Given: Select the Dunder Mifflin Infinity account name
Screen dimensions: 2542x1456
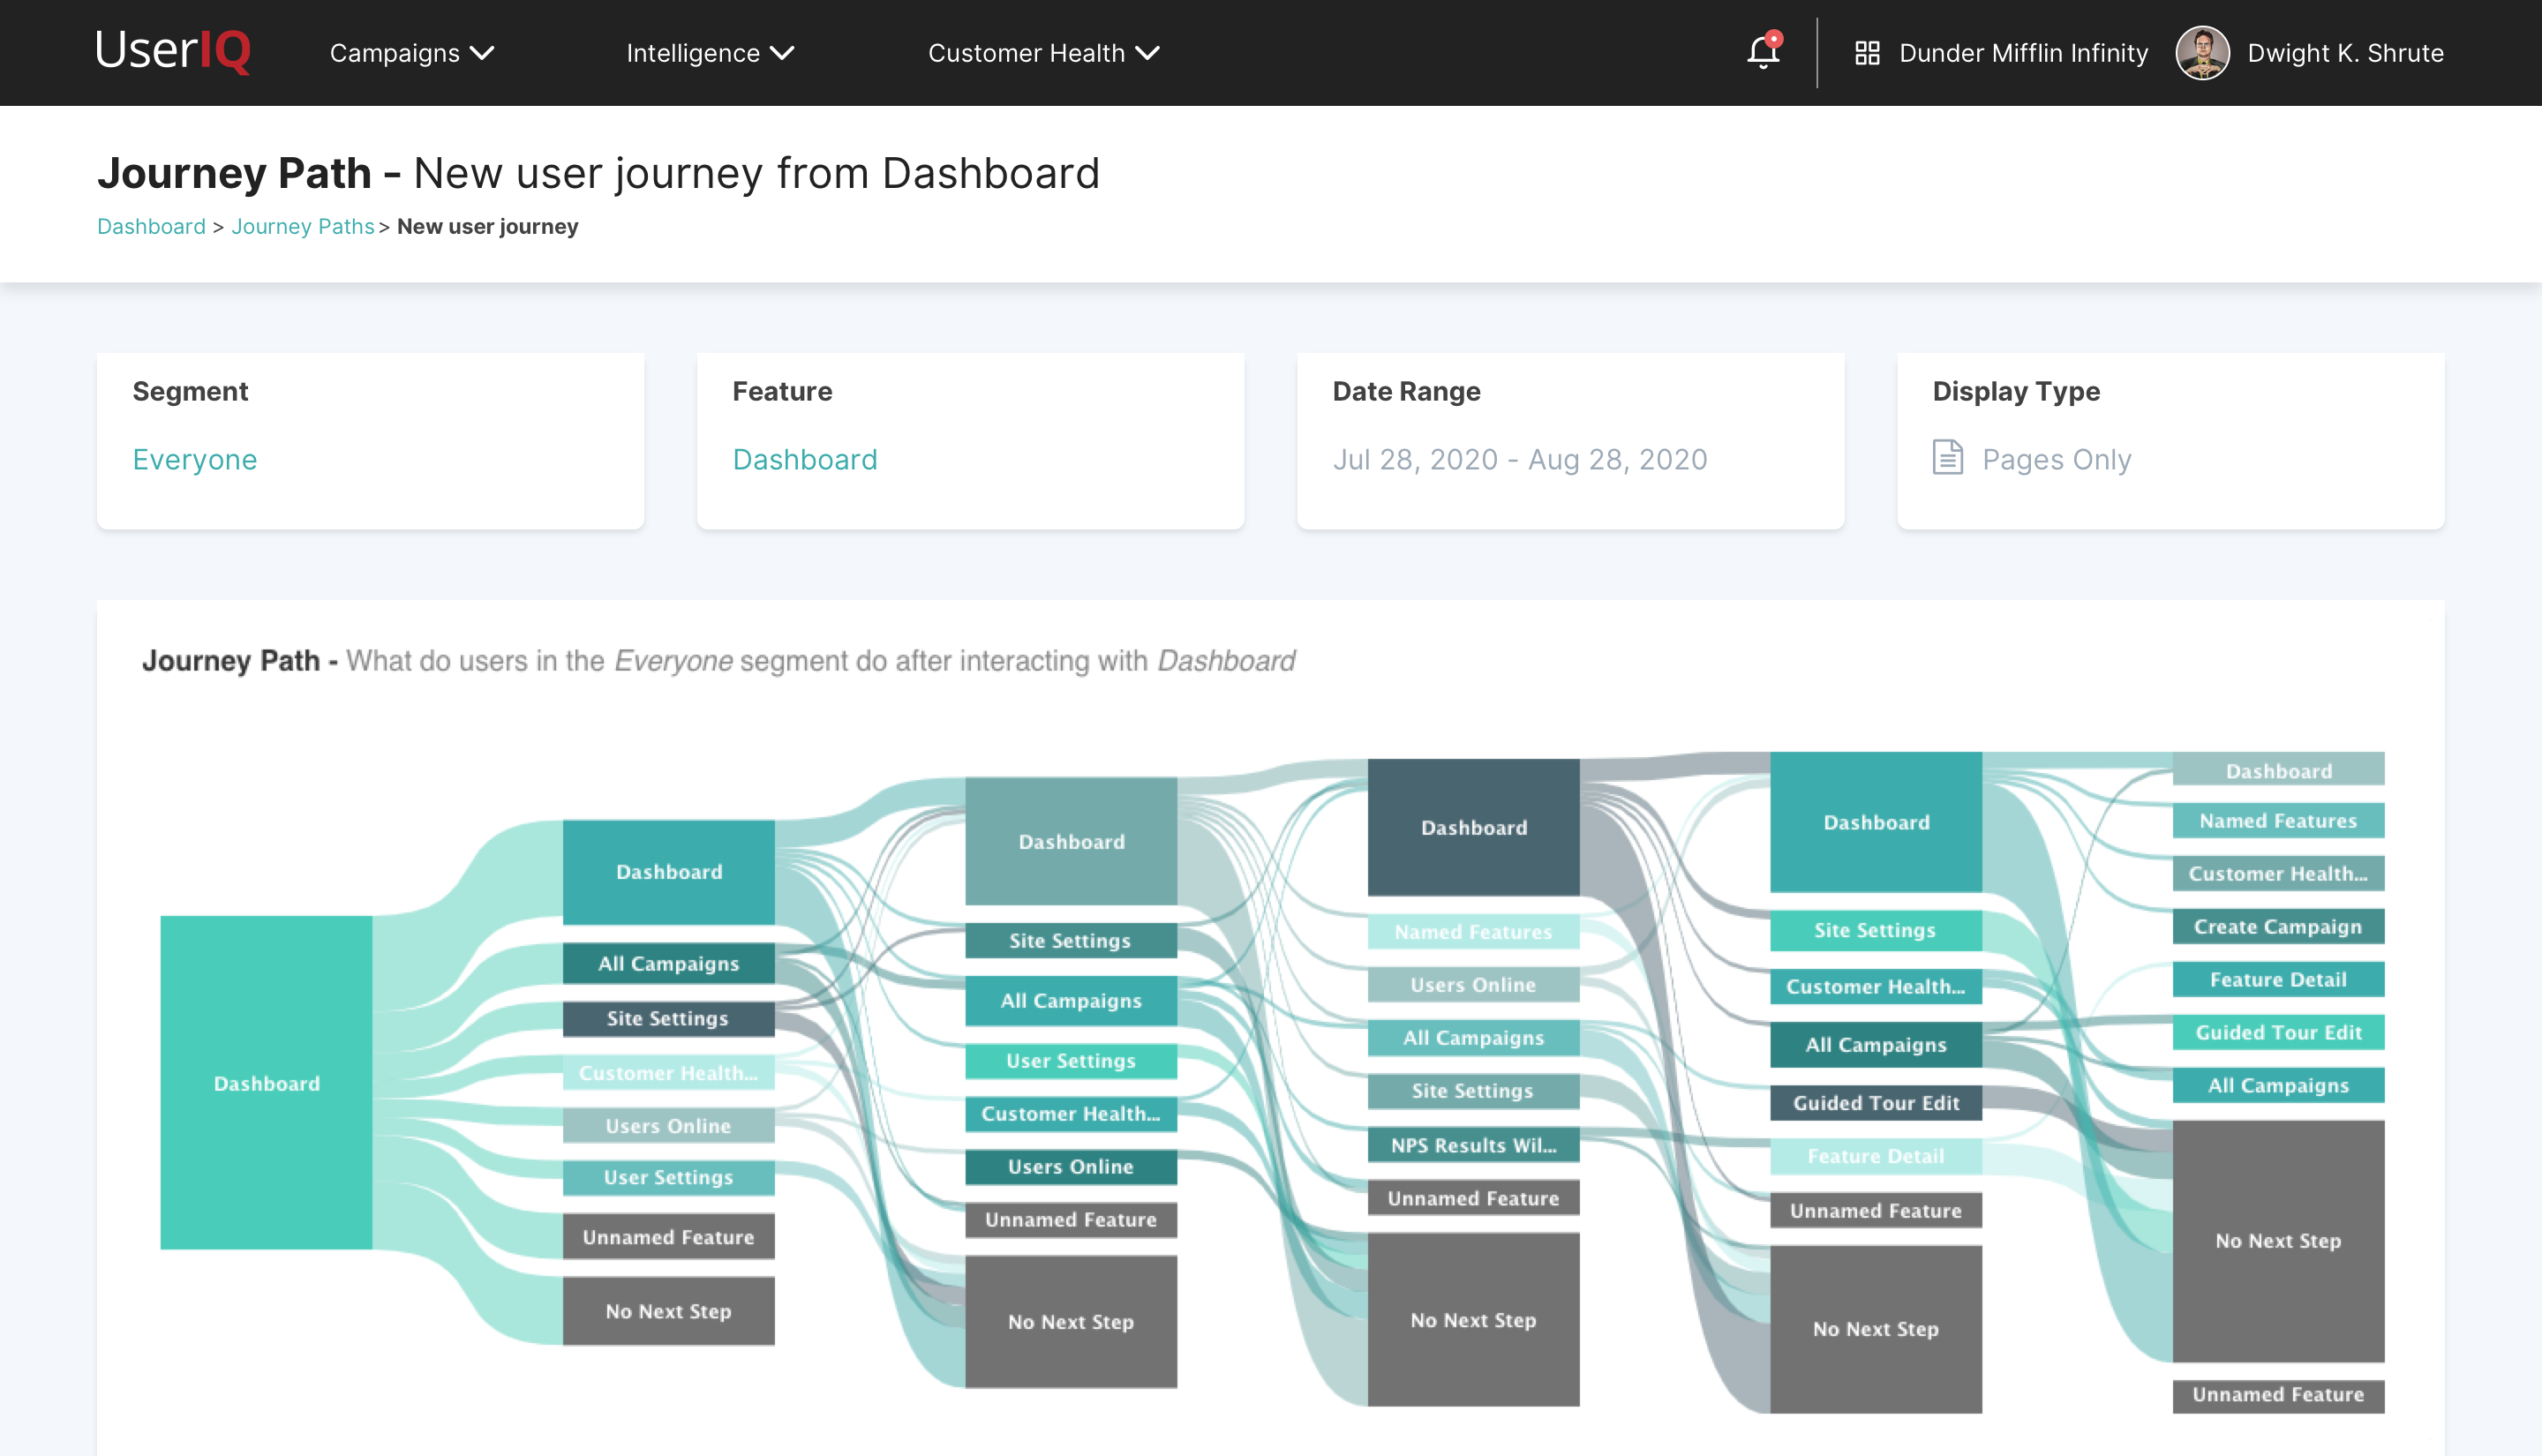Looking at the screenshot, I should tap(2023, 53).
